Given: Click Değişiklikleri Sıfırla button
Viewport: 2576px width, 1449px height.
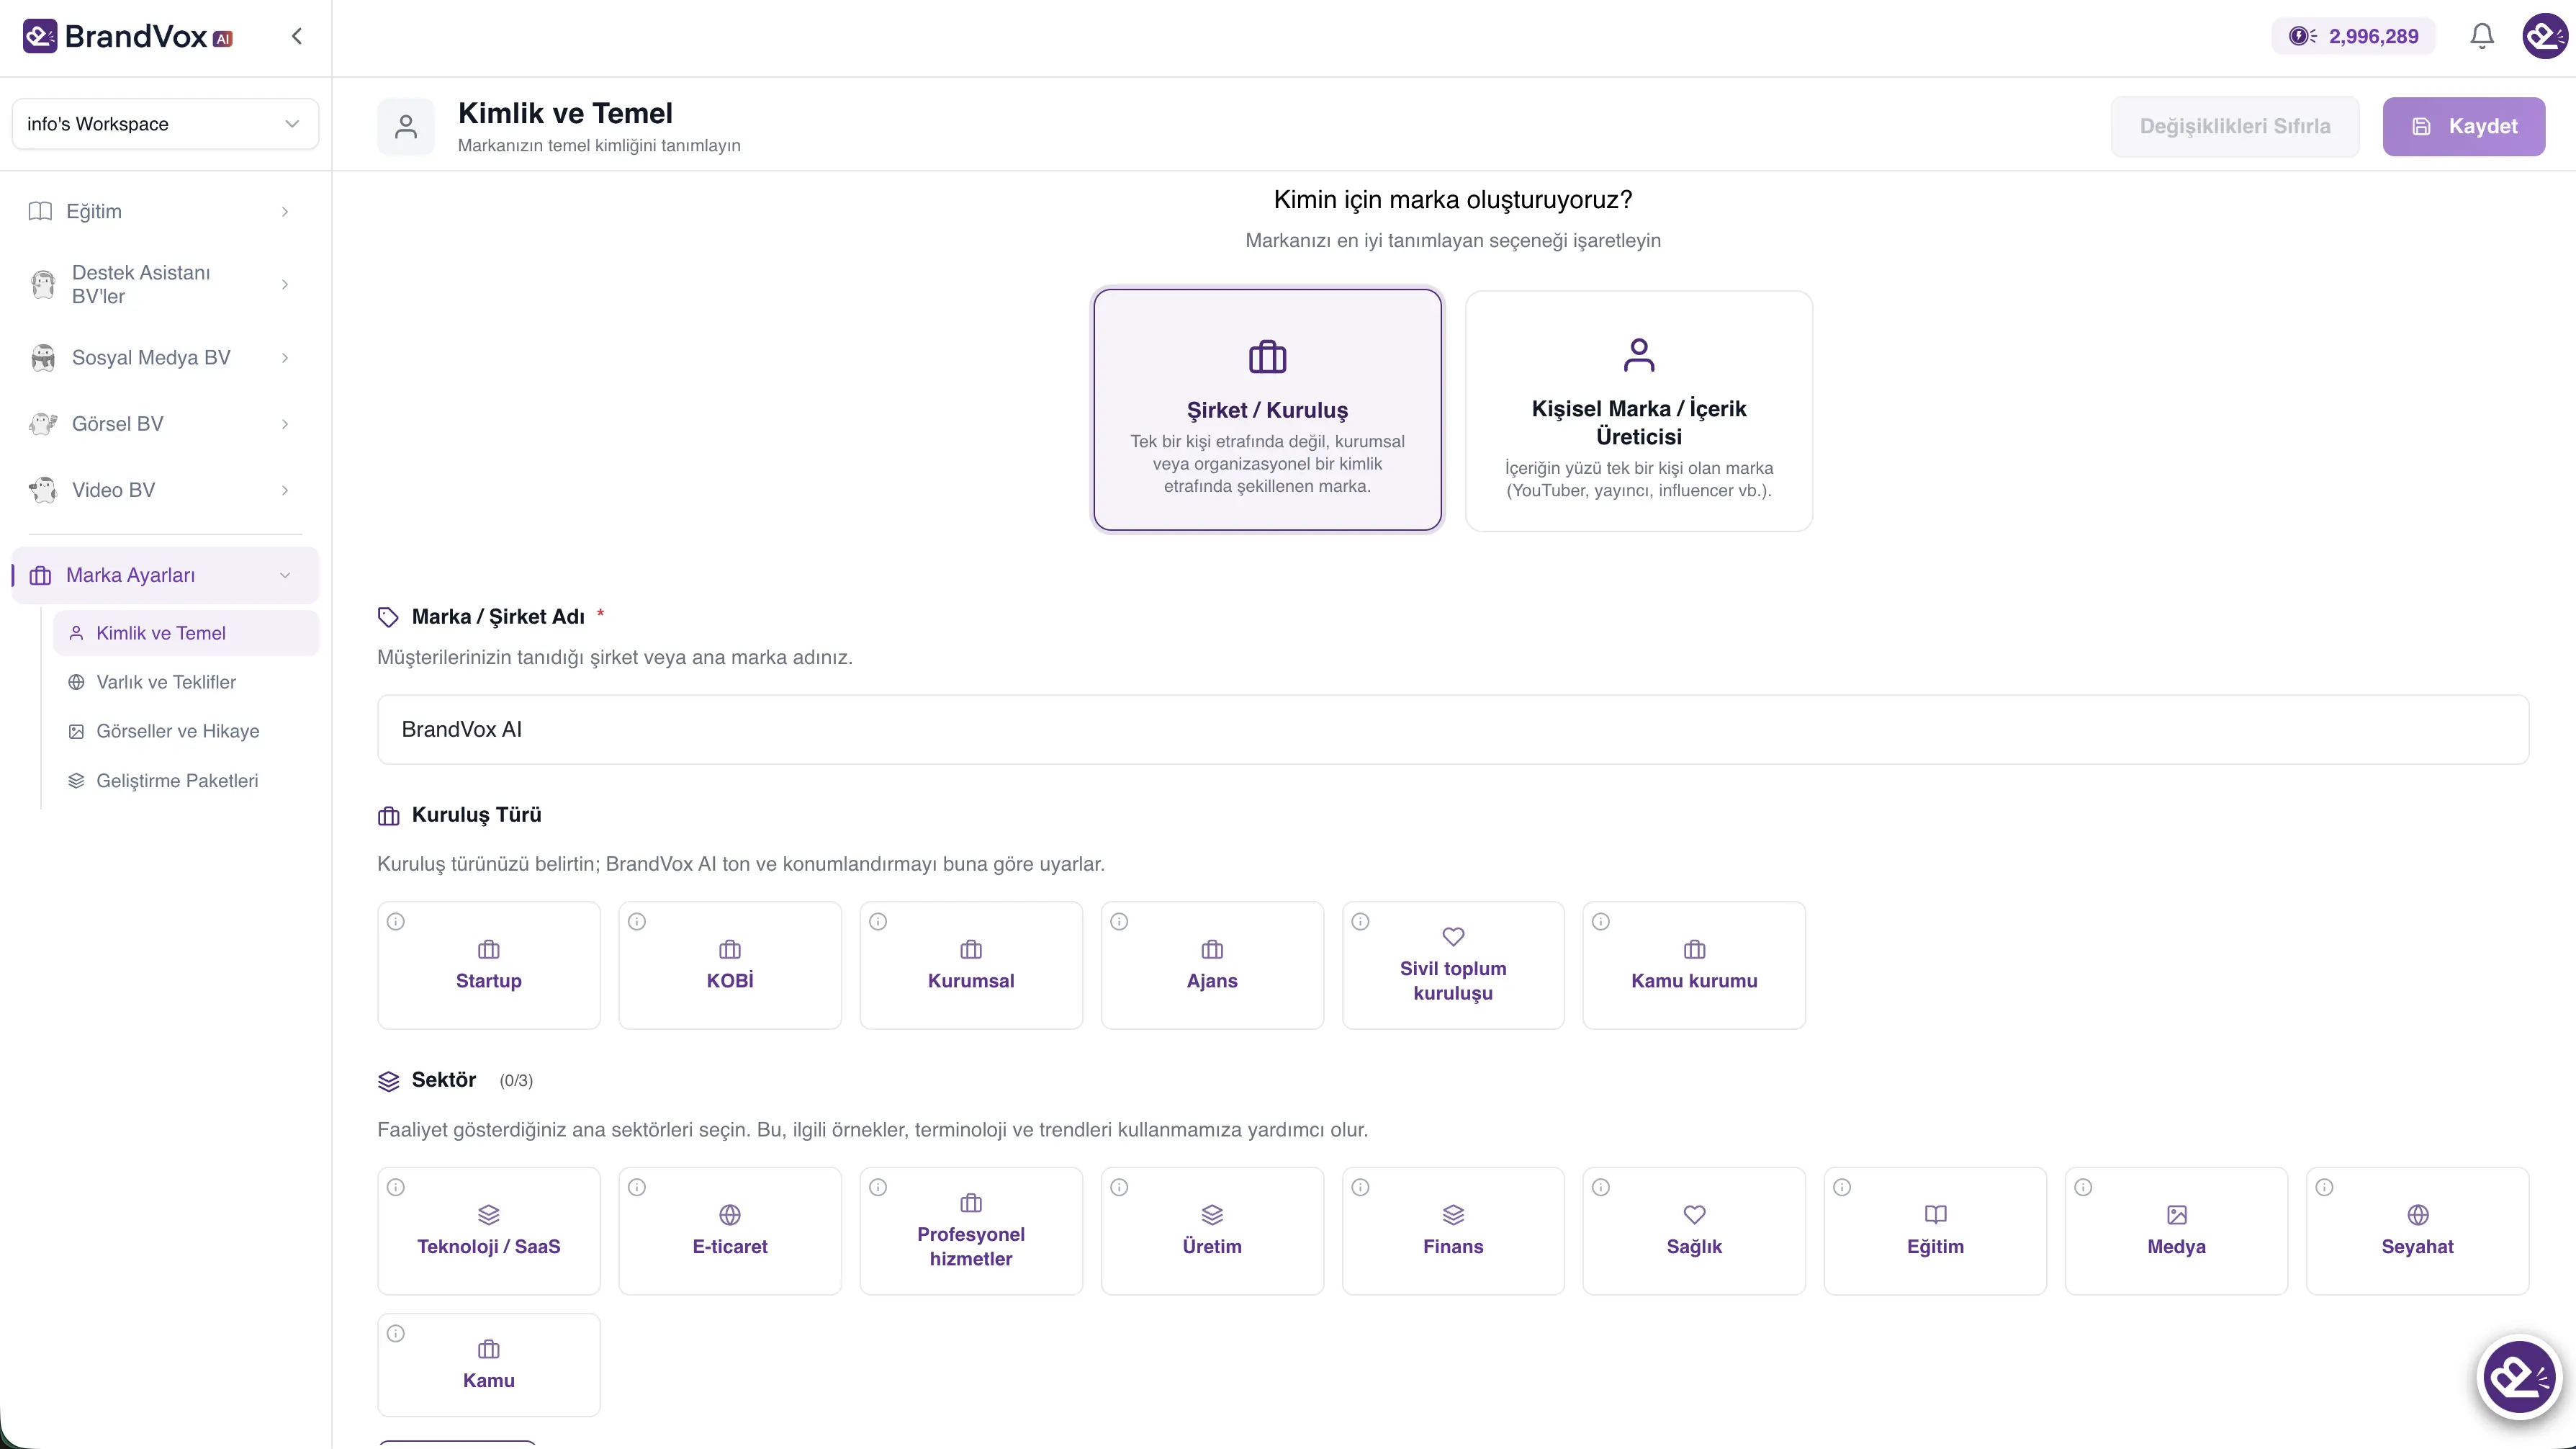Looking at the screenshot, I should coord(2234,126).
